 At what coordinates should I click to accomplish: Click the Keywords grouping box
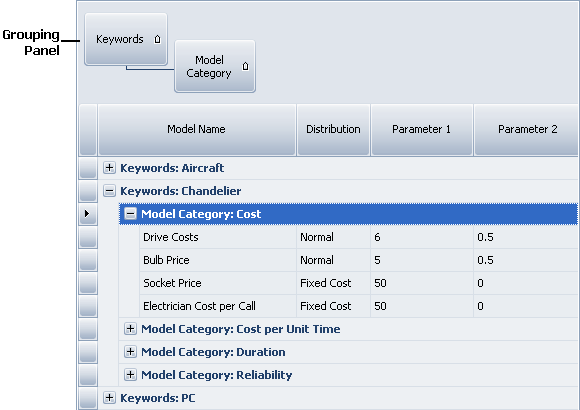(126, 39)
